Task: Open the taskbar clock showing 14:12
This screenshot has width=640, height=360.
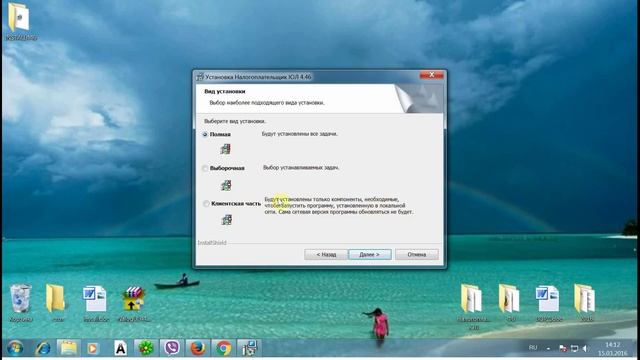Action: [x=613, y=349]
